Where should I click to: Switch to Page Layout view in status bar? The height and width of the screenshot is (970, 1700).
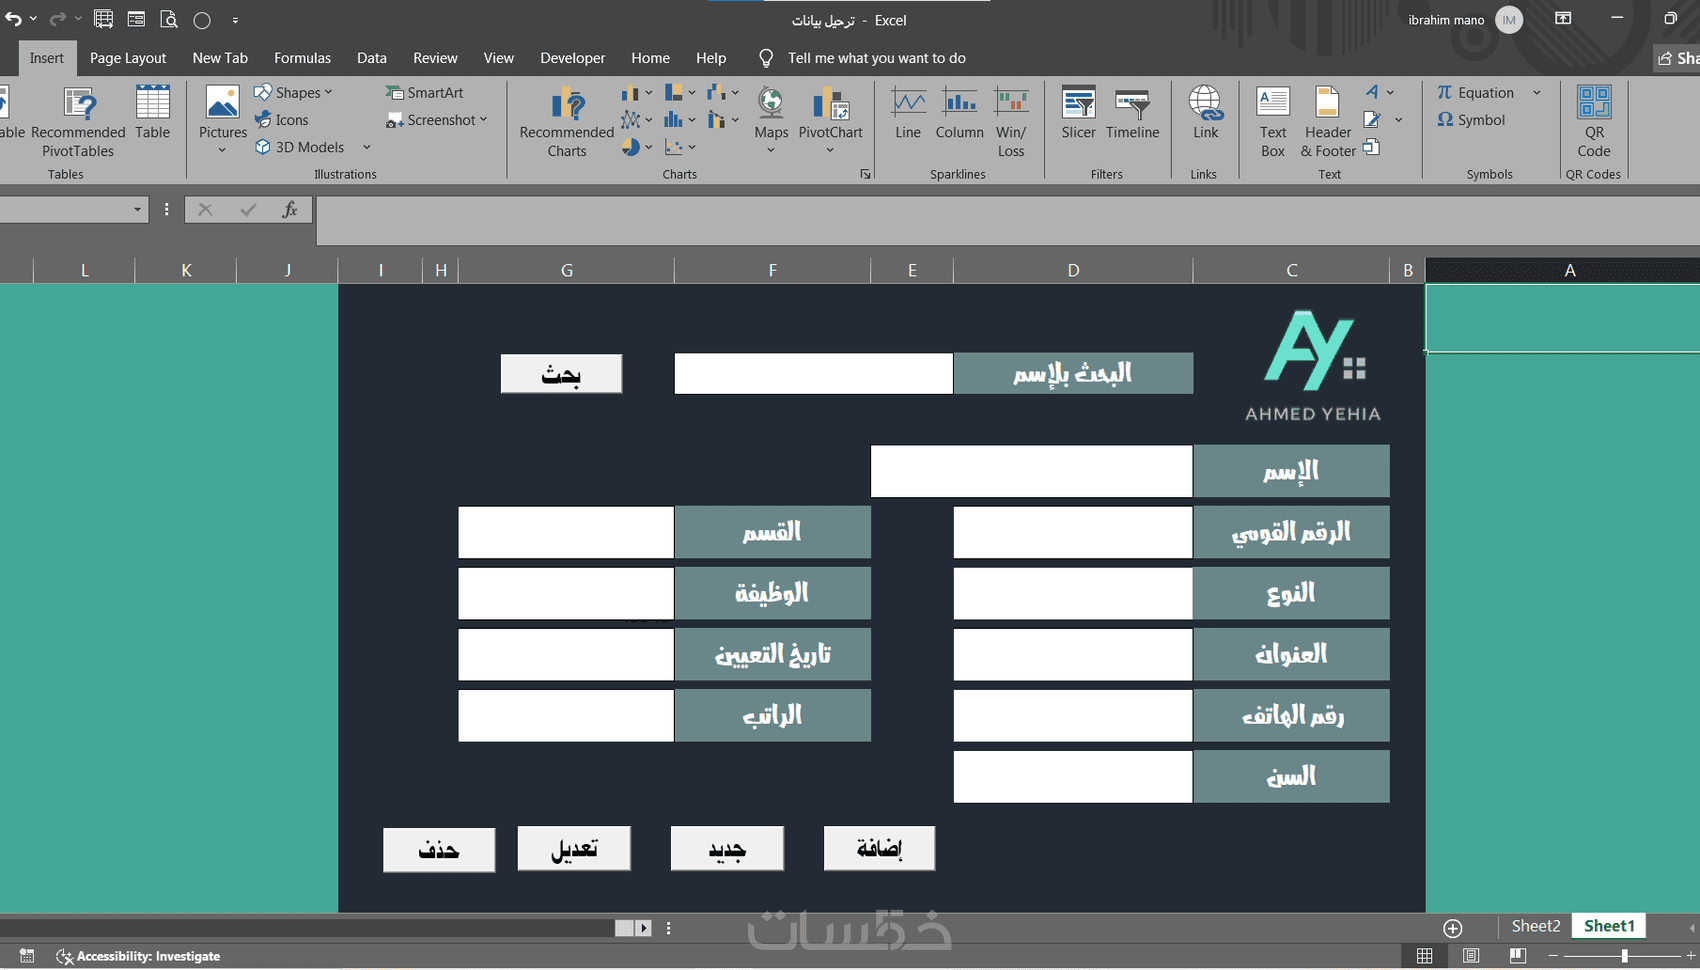coord(1471,956)
